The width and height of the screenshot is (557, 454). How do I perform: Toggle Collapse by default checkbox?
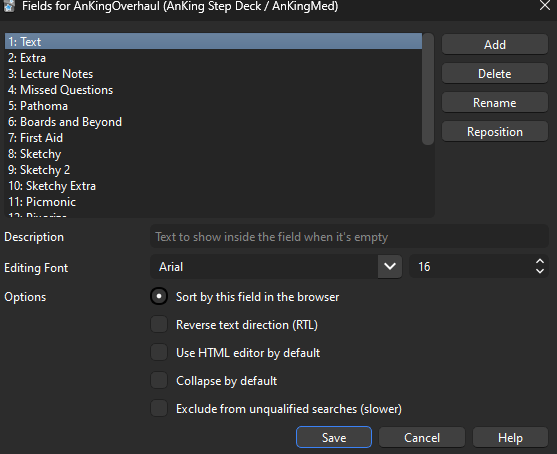(159, 380)
